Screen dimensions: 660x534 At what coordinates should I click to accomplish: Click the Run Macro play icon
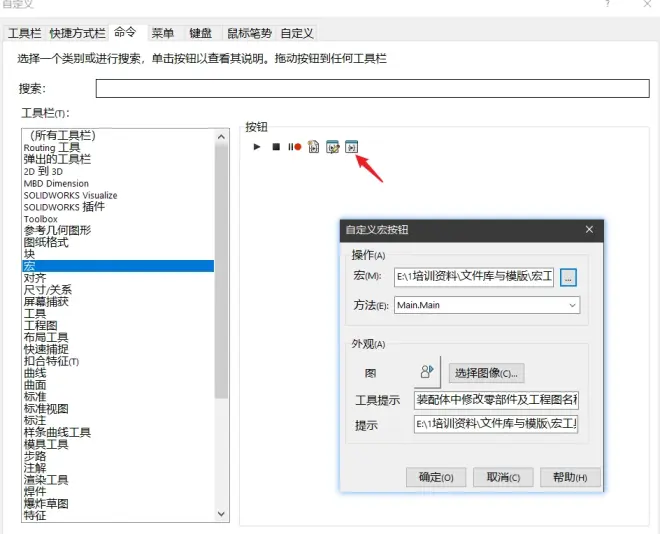[257, 147]
